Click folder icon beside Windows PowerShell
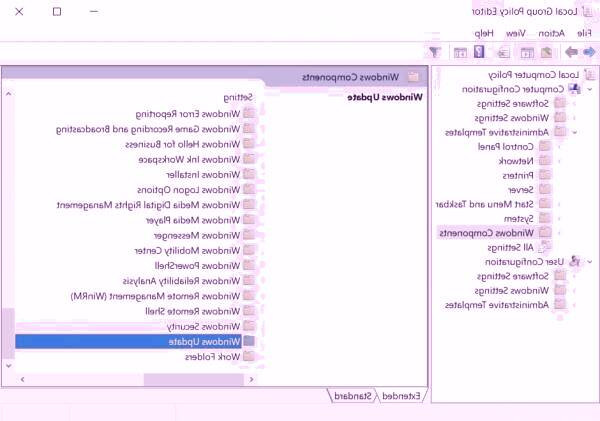The image size is (600, 421). 249,266
